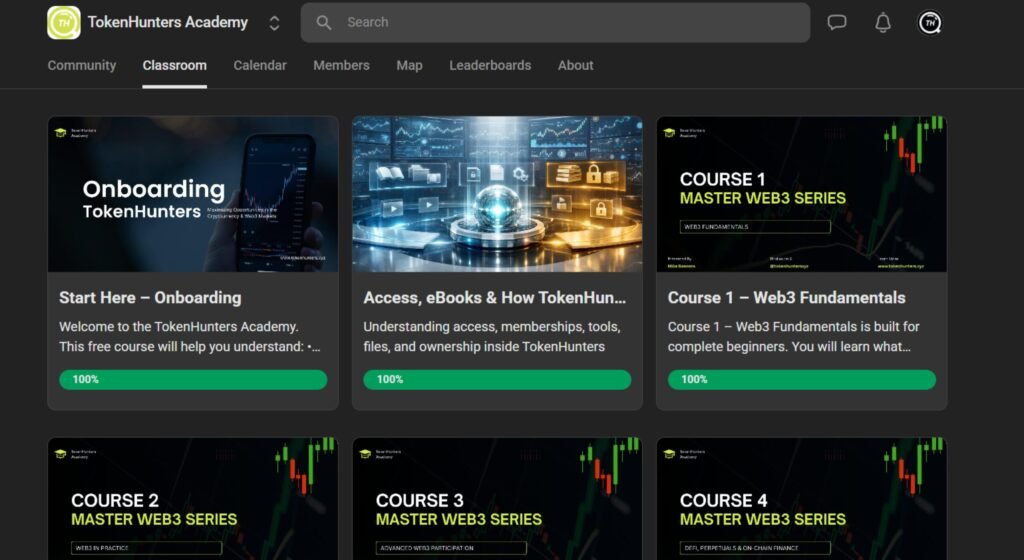Screen dimensions: 1024x560
Task: Click the Access eBooks 100% progress bar
Action: [x=497, y=379]
